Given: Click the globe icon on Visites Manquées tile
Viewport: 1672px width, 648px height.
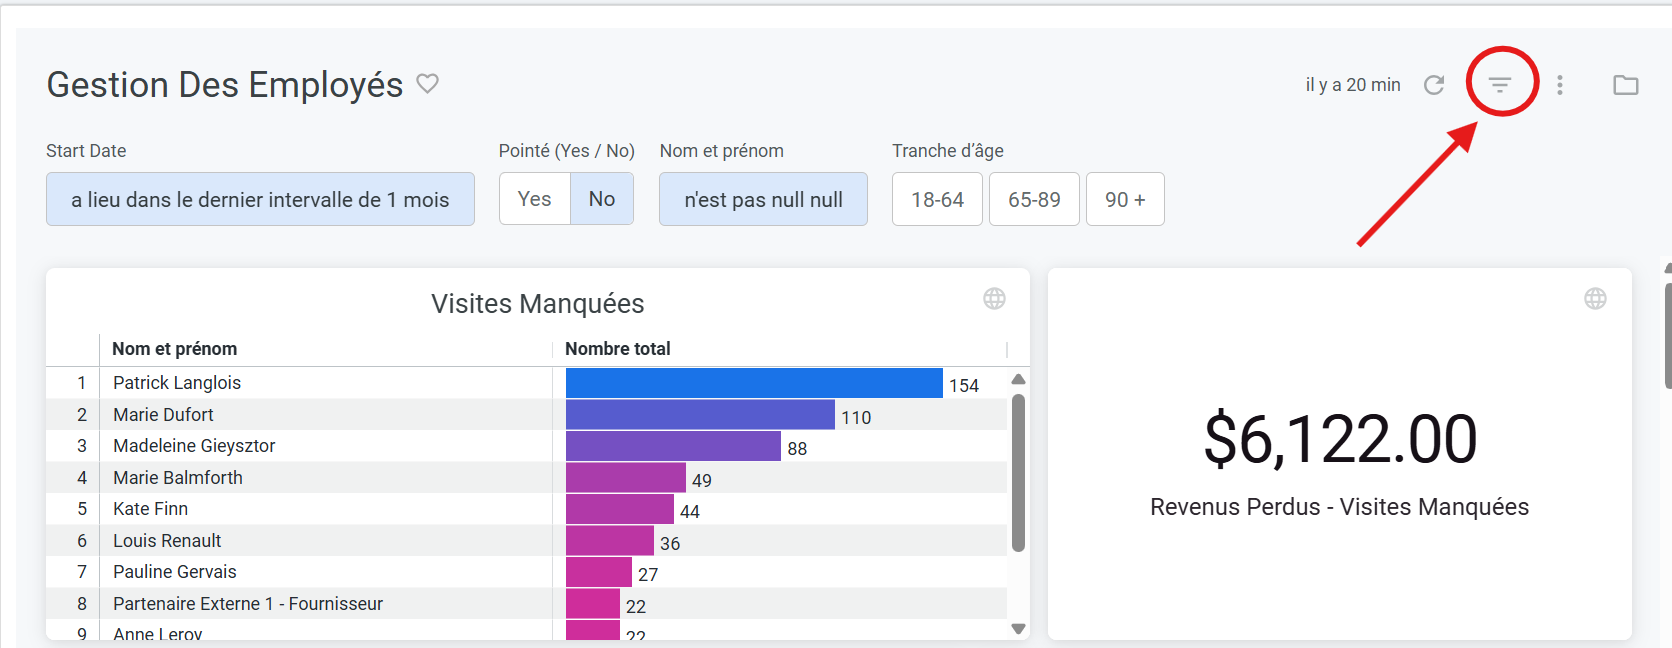Looking at the screenshot, I should pyautogui.click(x=994, y=299).
